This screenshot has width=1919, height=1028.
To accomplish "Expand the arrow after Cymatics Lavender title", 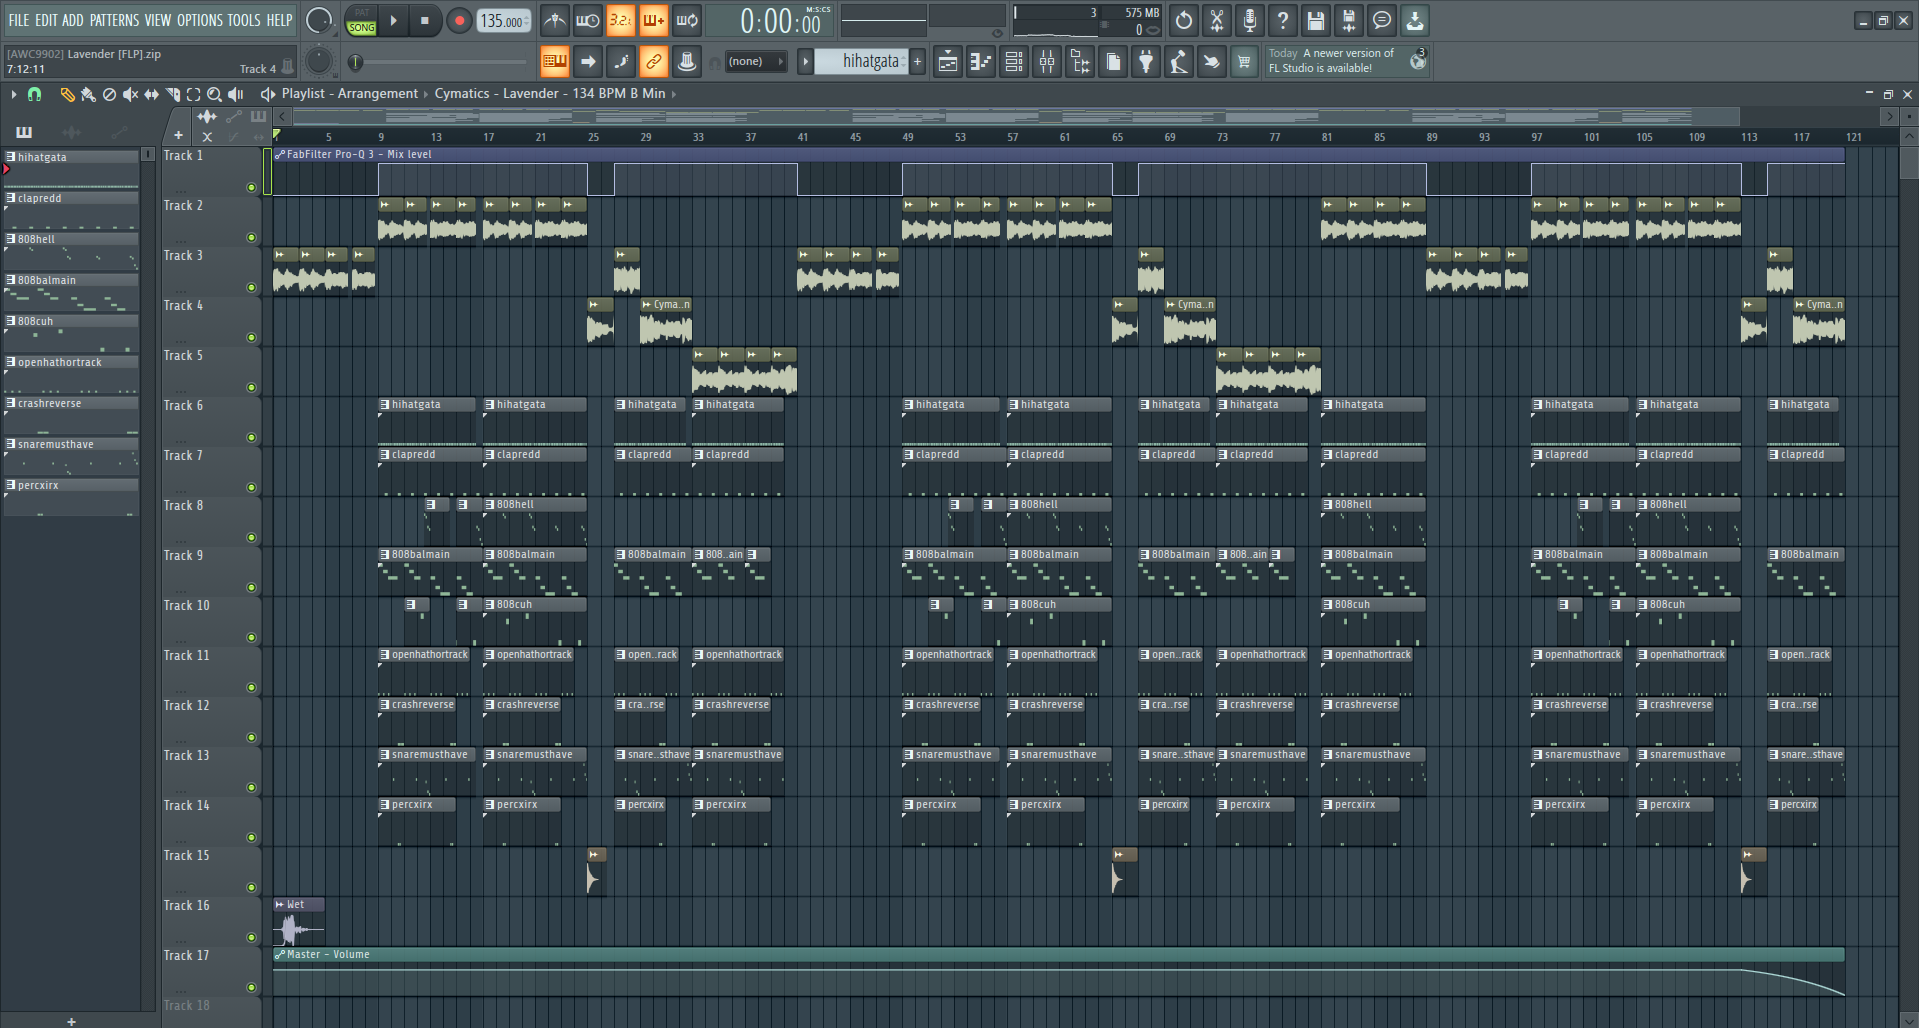I will [x=674, y=94].
